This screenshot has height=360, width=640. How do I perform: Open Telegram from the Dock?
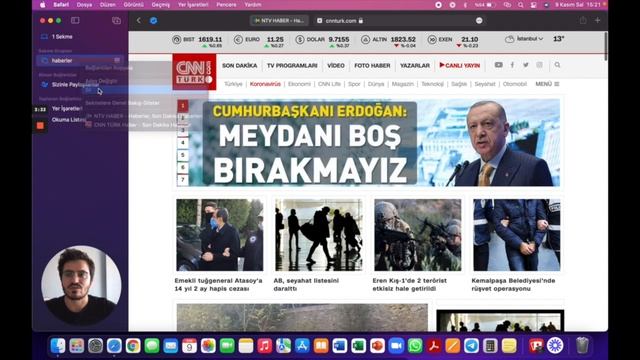click(x=471, y=346)
